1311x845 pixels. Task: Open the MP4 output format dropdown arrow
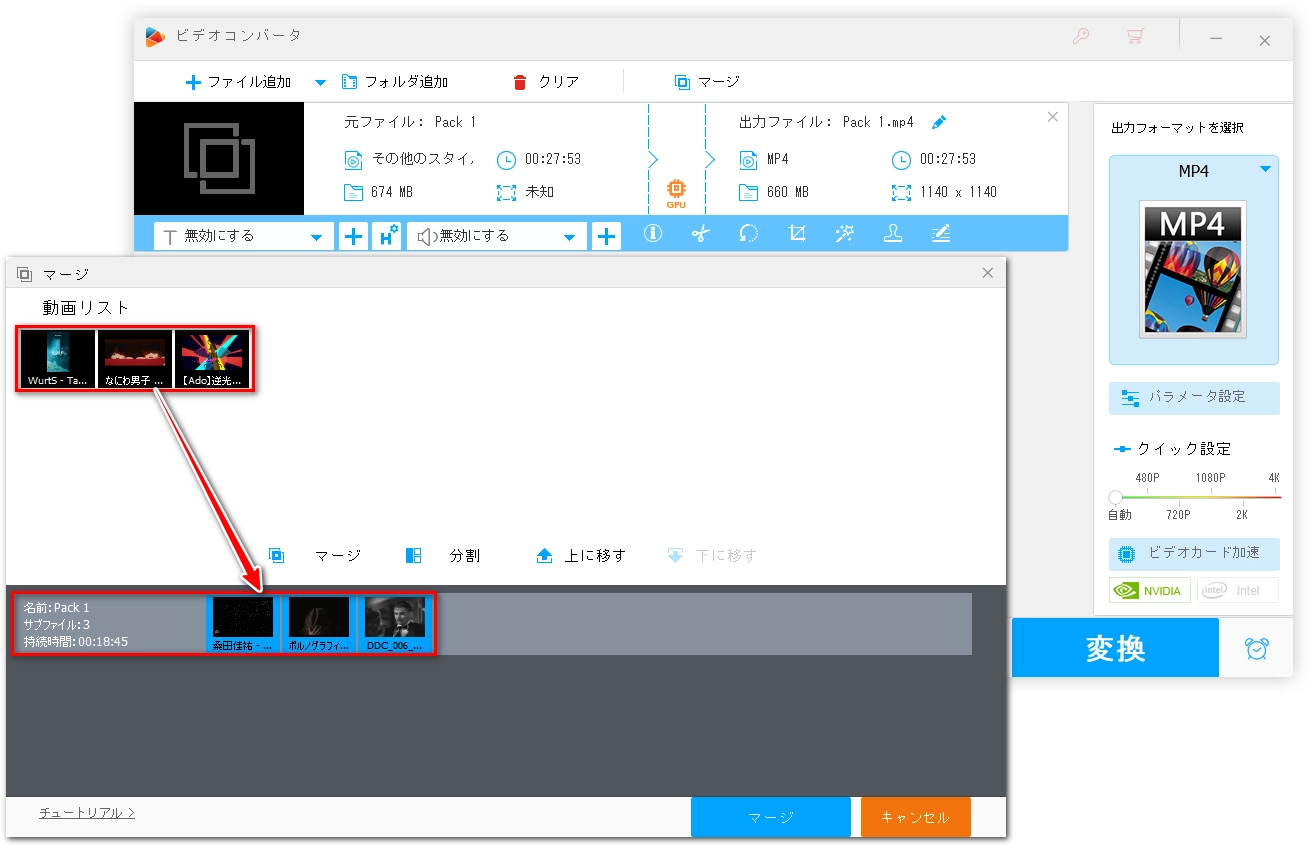click(x=1265, y=169)
